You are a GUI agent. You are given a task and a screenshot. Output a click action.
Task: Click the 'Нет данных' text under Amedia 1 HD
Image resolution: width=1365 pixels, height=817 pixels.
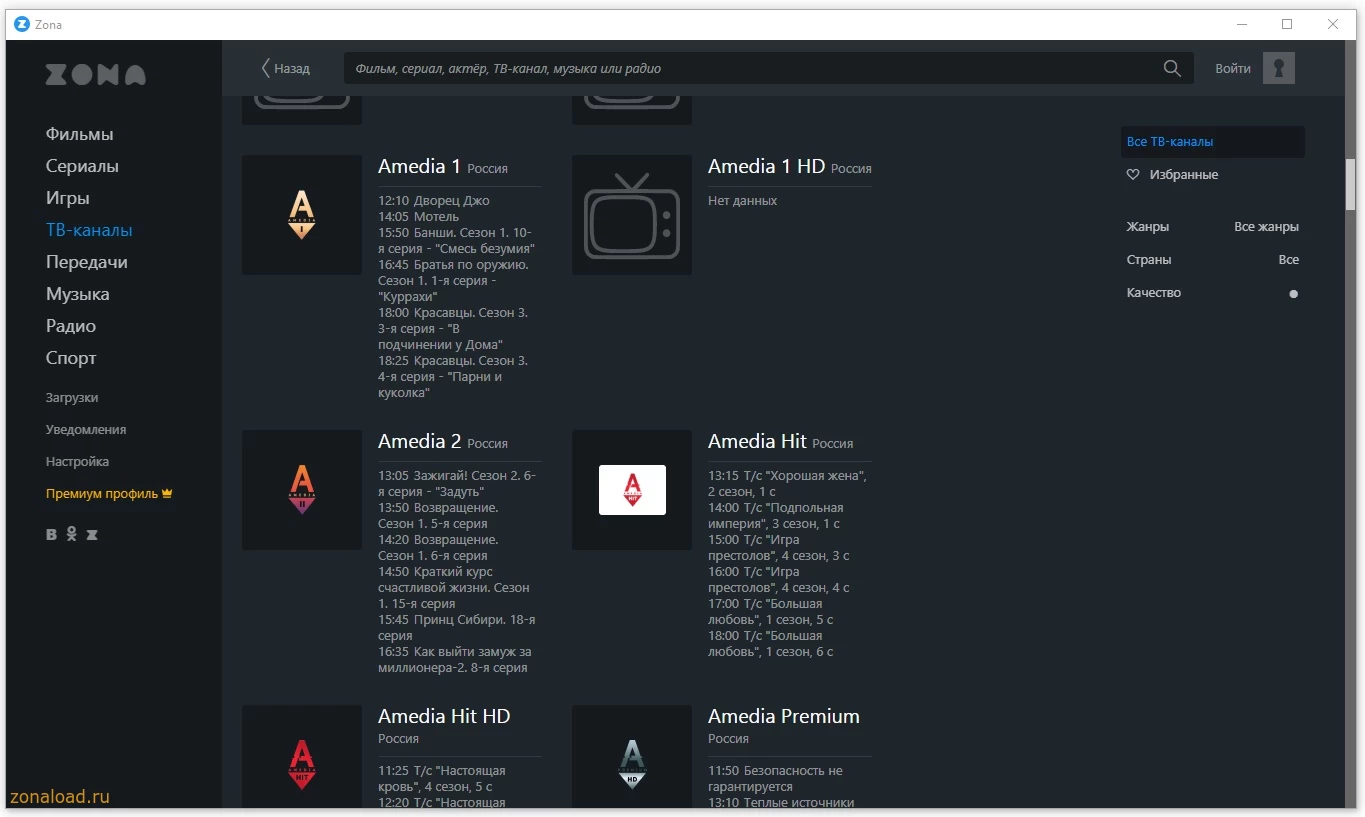pos(743,201)
